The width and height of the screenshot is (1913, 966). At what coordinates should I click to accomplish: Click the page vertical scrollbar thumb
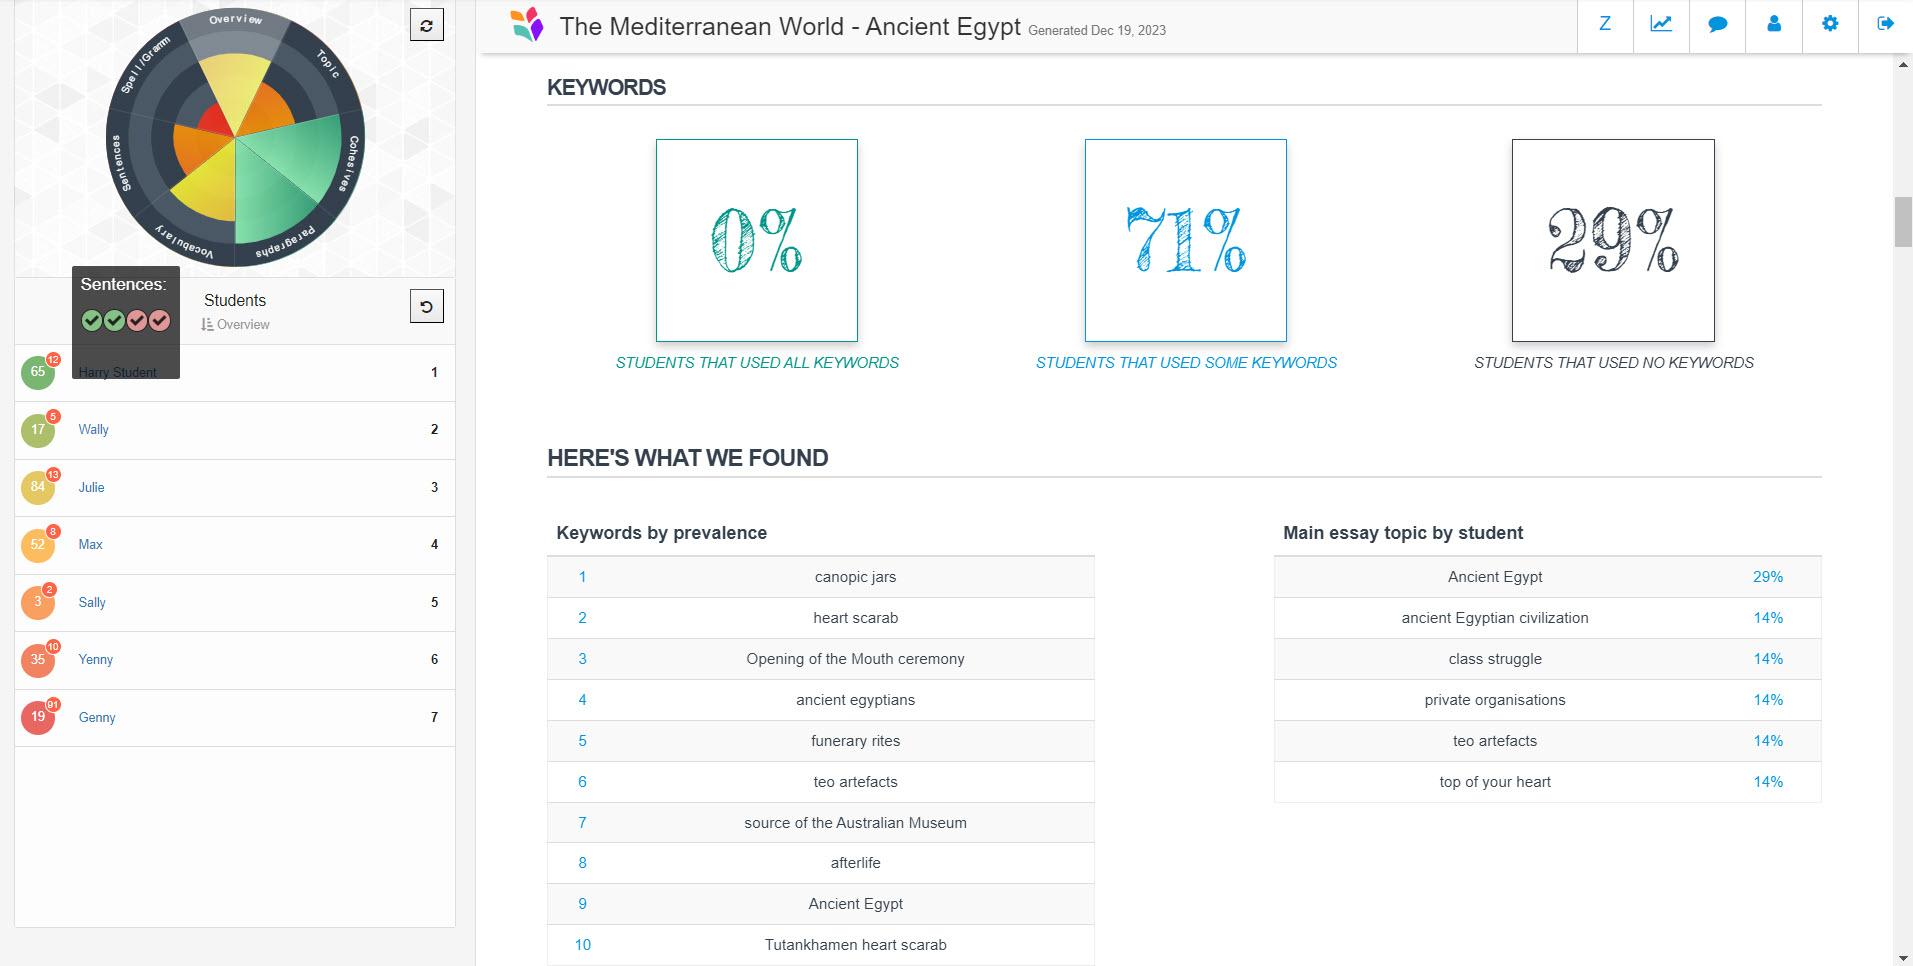point(1903,222)
